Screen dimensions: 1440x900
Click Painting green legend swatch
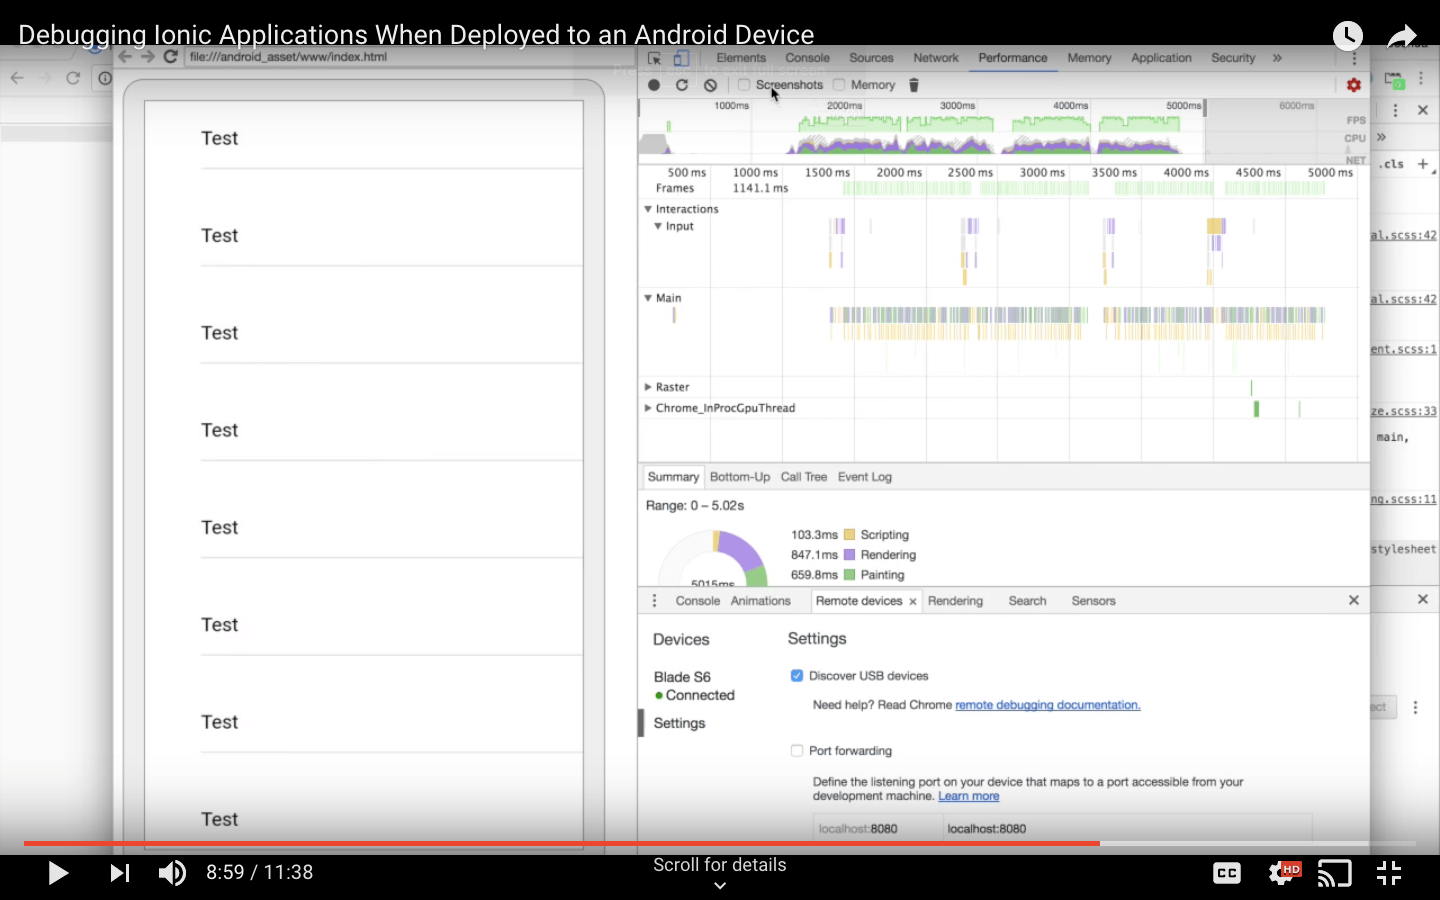tap(850, 575)
